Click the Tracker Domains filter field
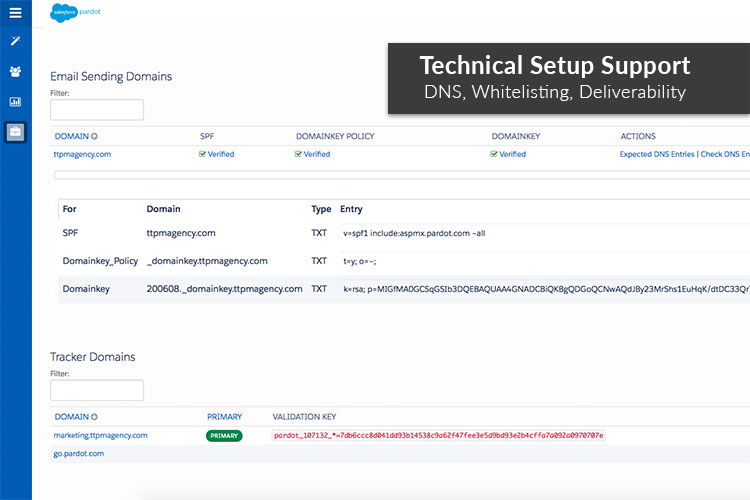 [97, 390]
